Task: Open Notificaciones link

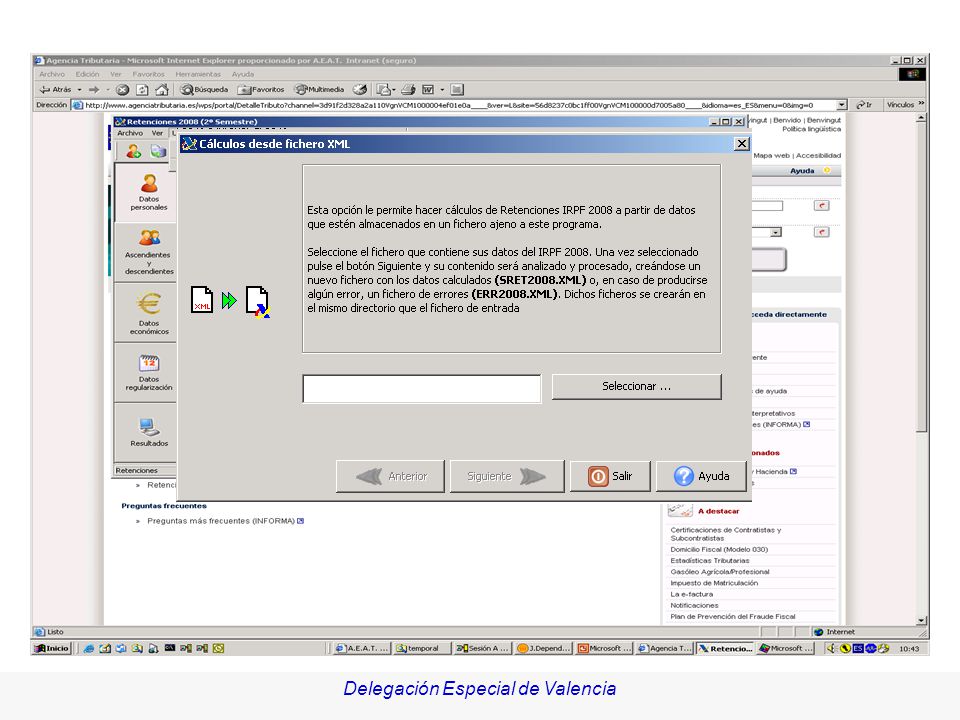Action: [x=694, y=606]
